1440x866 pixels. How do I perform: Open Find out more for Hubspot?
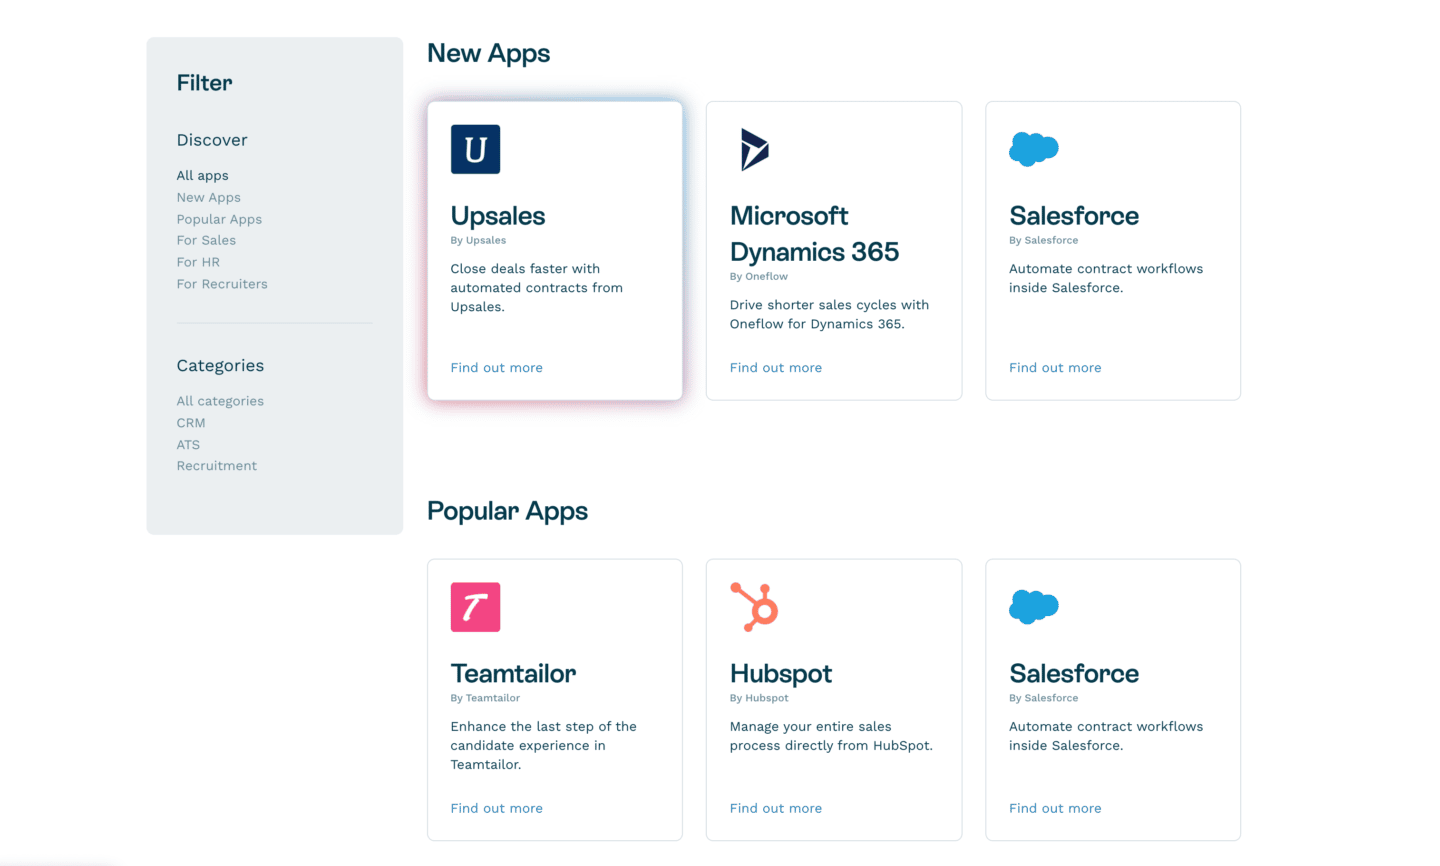775,808
